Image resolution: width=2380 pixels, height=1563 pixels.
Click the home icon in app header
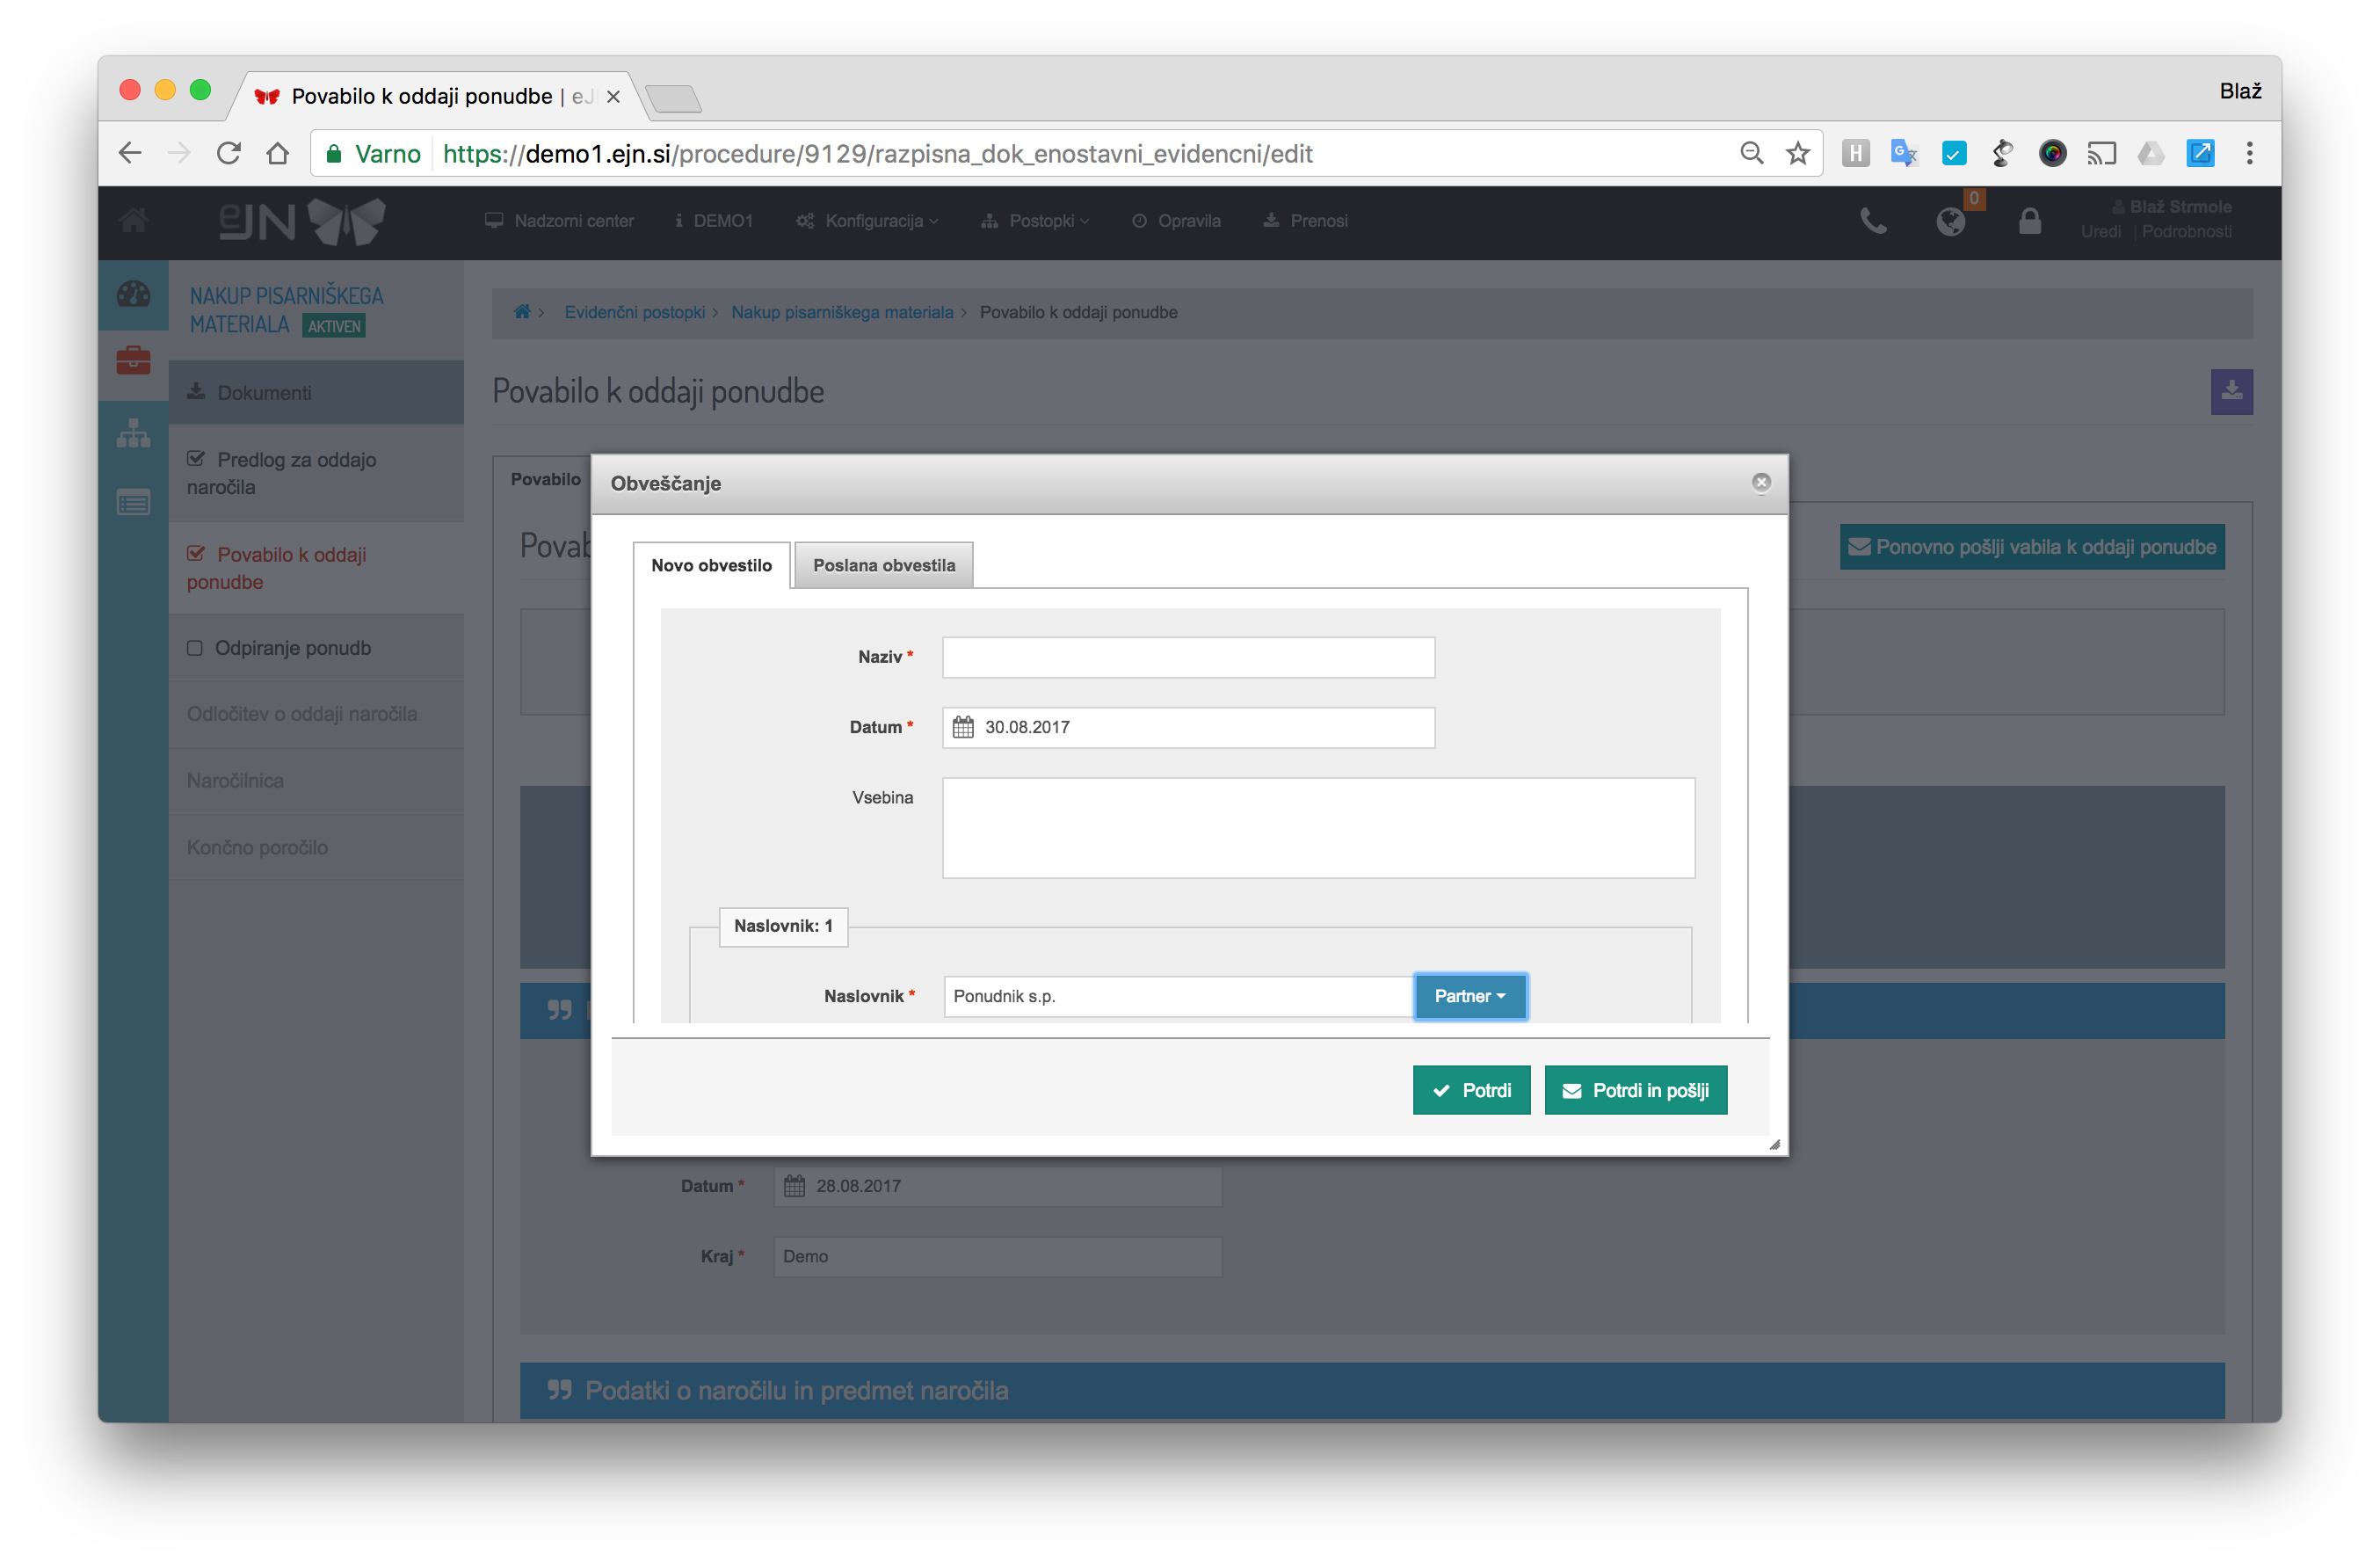(x=133, y=221)
